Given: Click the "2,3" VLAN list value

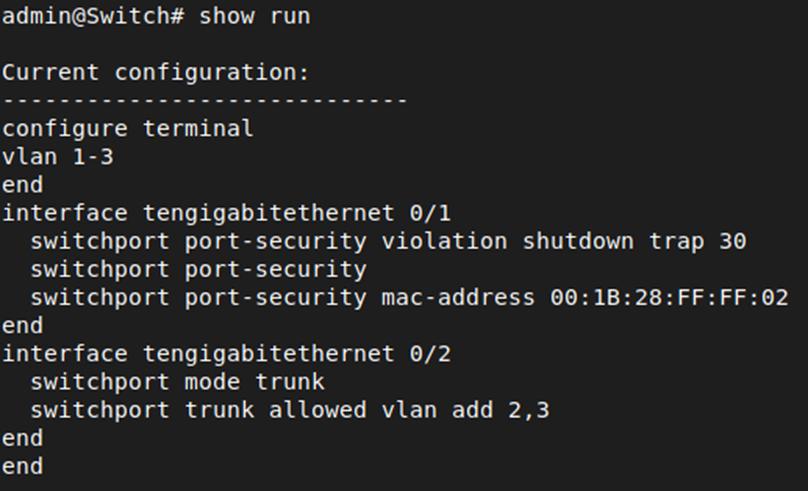Looking at the screenshot, I should coord(529,410).
